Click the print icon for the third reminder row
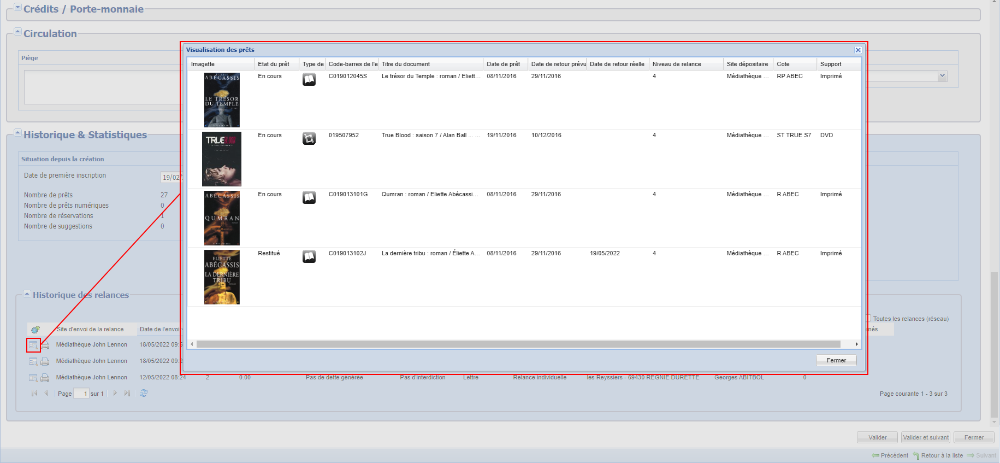The width and height of the screenshot is (1000, 463). pos(45,378)
